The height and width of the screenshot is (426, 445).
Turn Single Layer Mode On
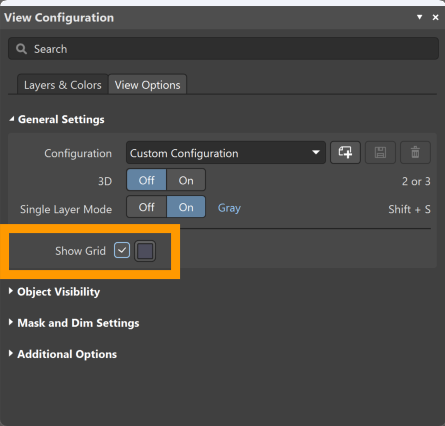click(186, 207)
